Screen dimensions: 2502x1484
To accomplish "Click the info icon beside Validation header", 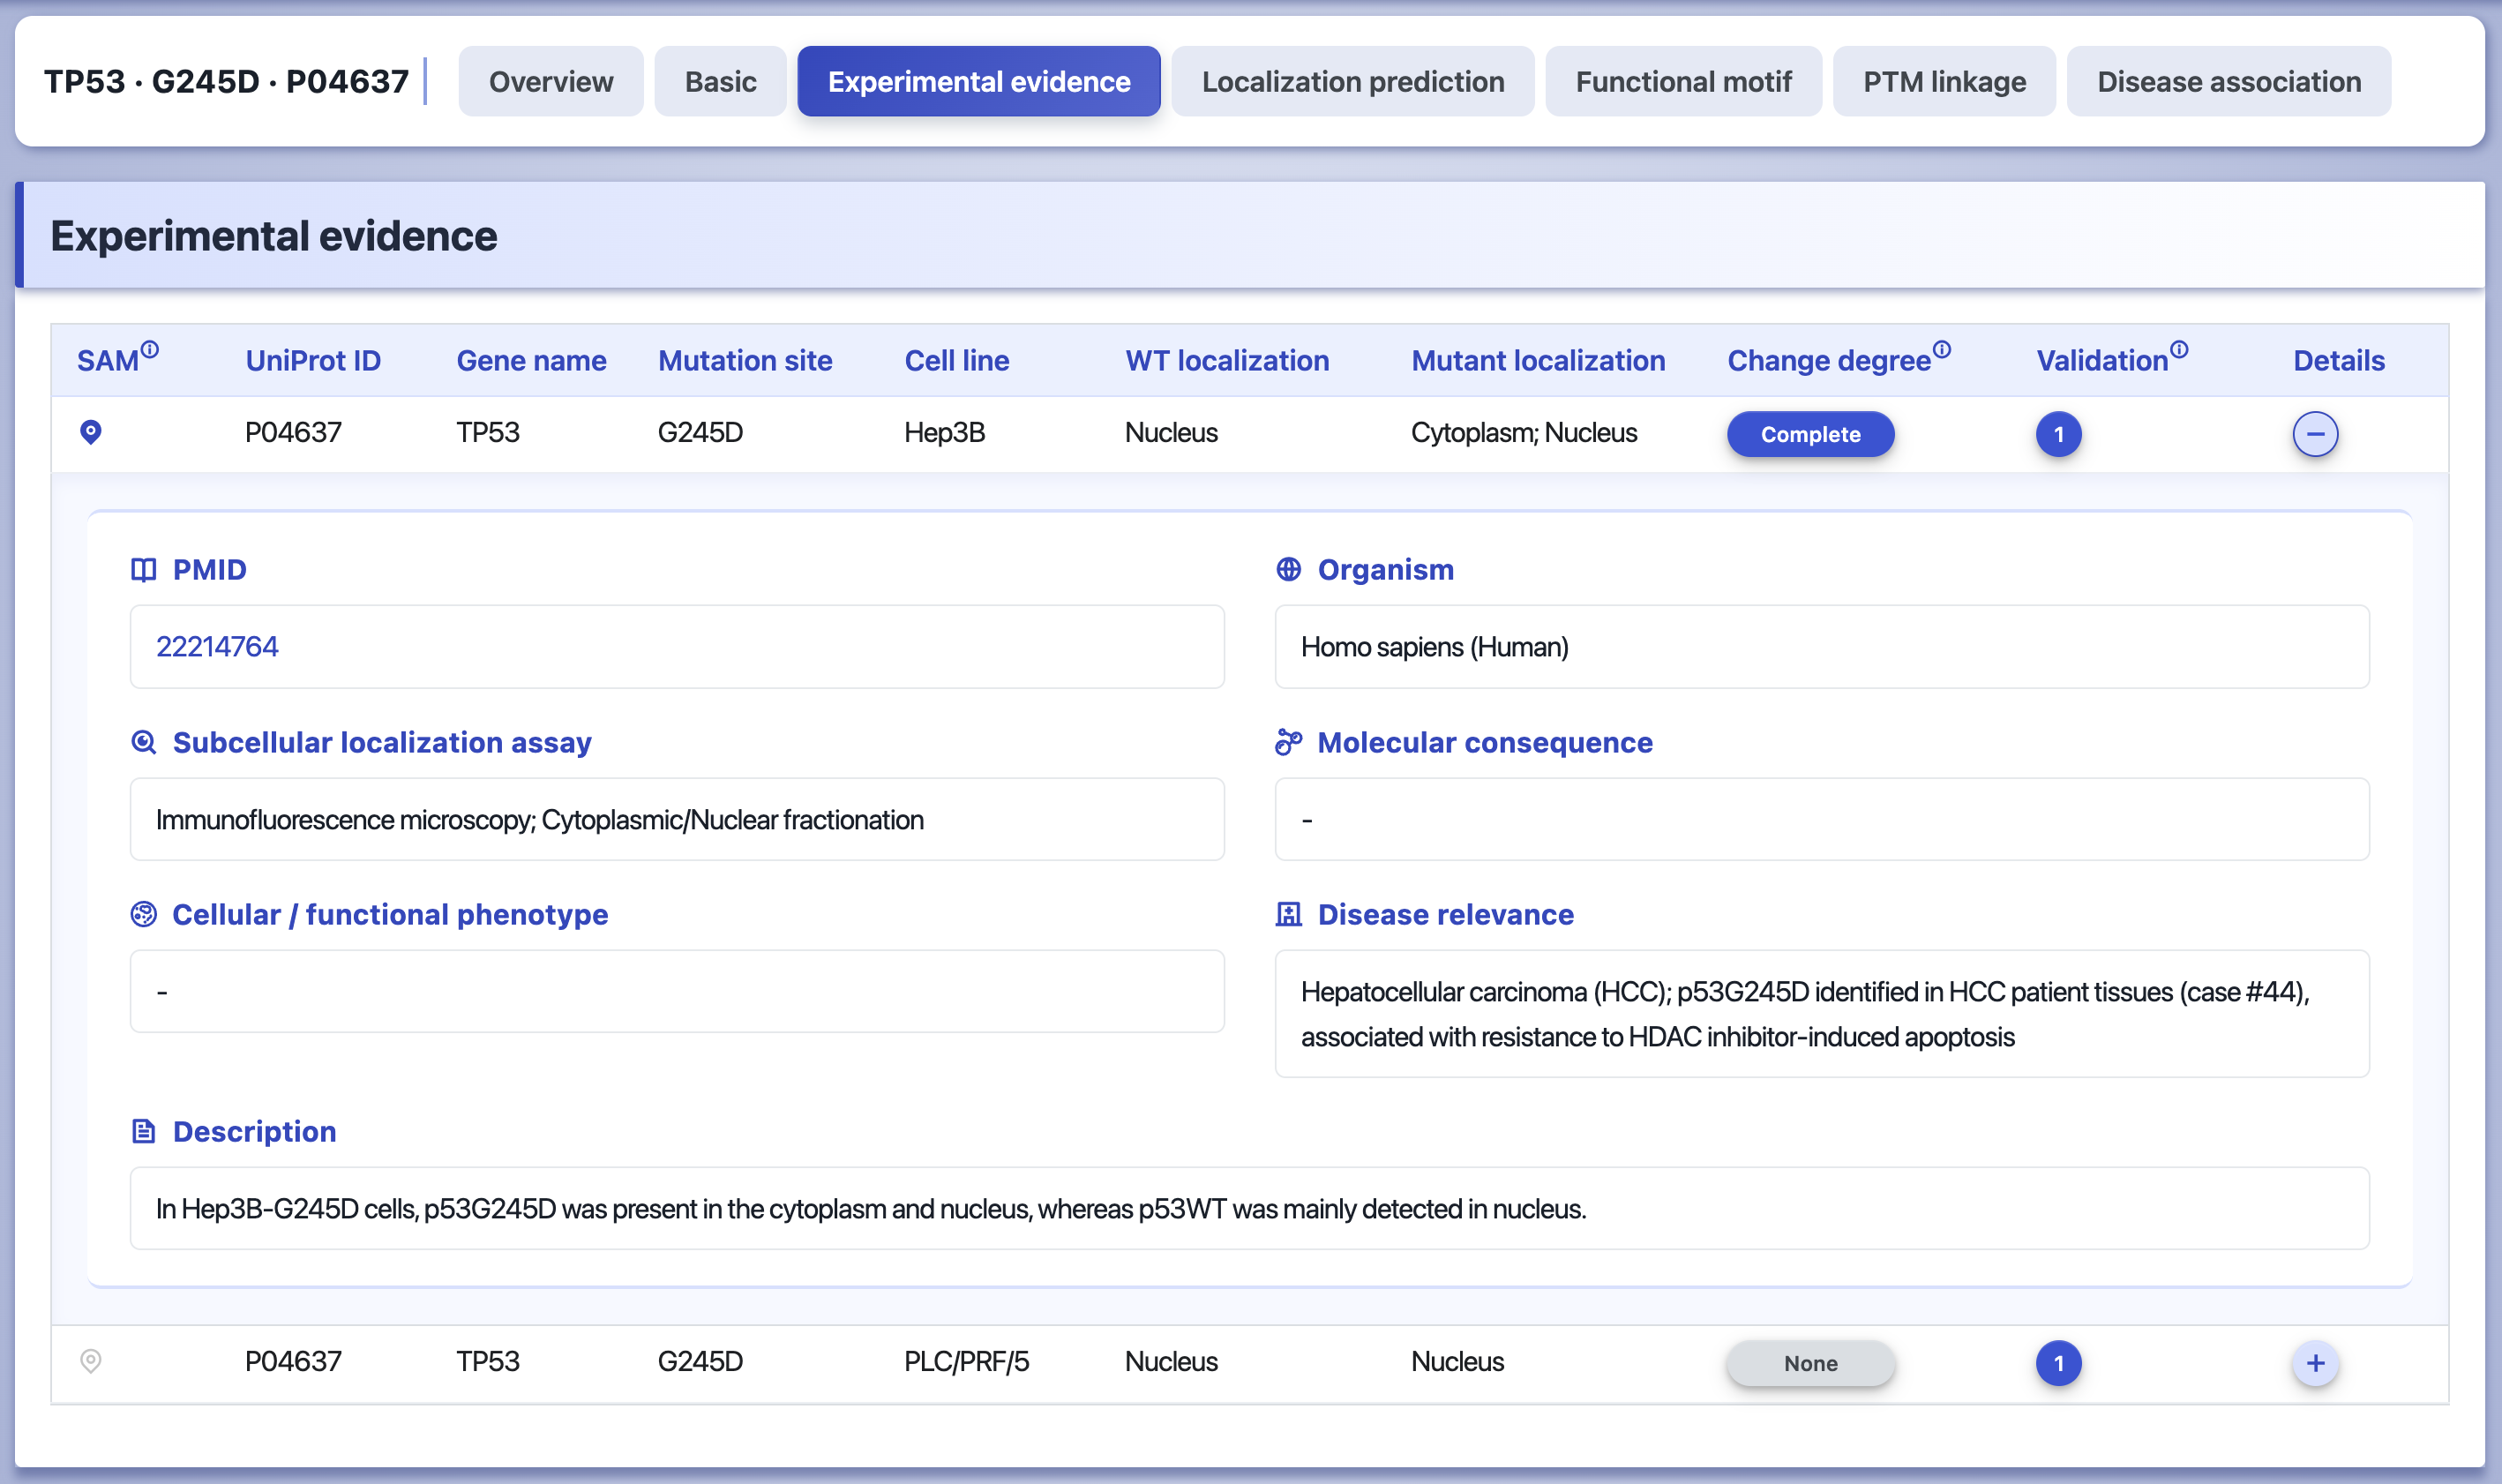I will tap(2179, 350).
